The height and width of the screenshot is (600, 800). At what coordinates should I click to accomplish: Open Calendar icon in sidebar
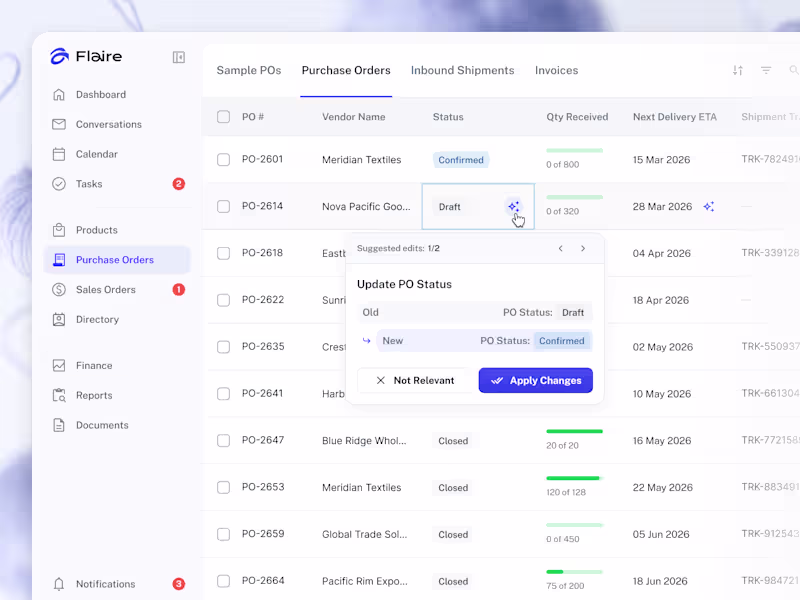click(59, 154)
